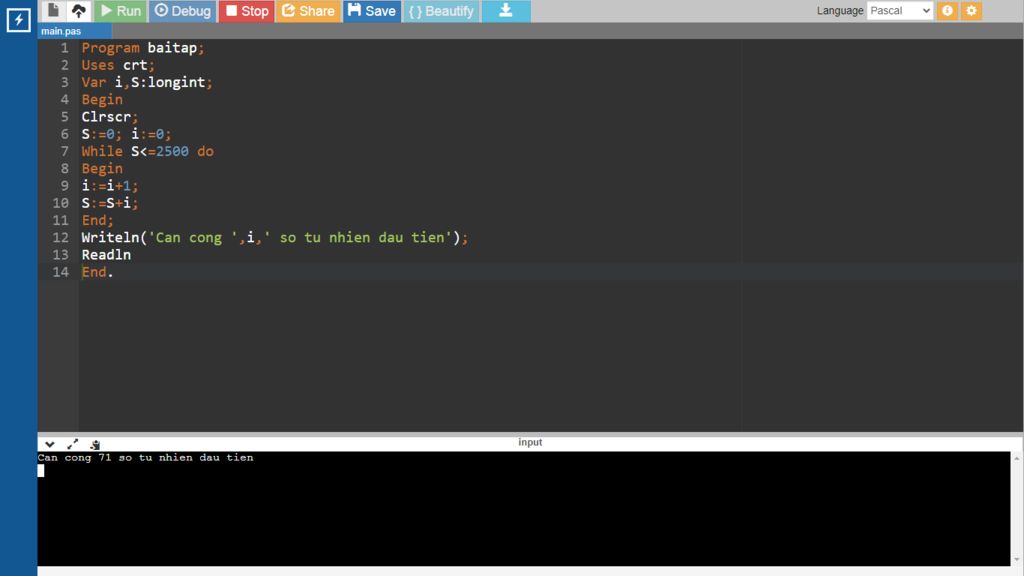Click the 'End;' statement on line 11
The height and width of the screenshot is (576, 1024).
click(97, 221)
